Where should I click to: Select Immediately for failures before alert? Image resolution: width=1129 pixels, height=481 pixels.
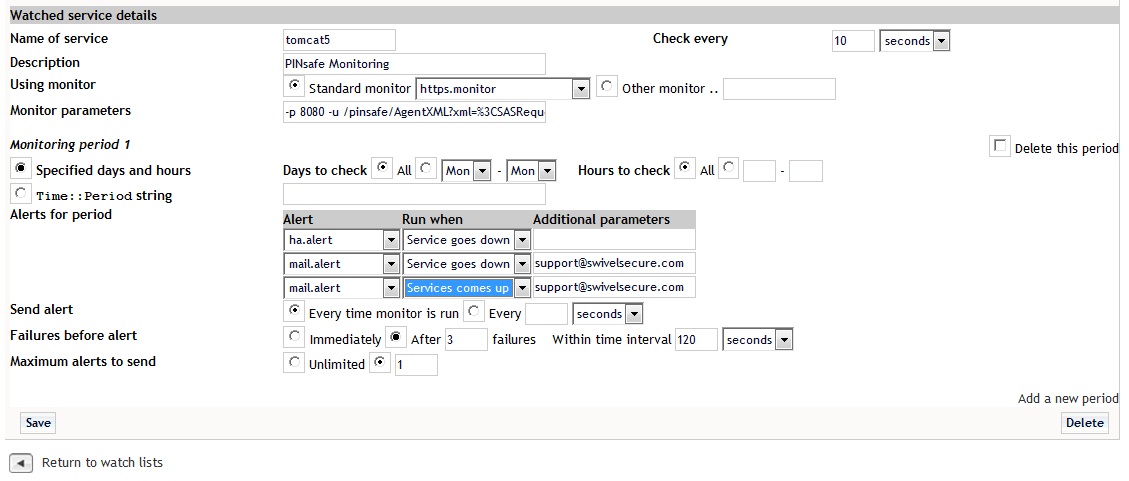295,338
